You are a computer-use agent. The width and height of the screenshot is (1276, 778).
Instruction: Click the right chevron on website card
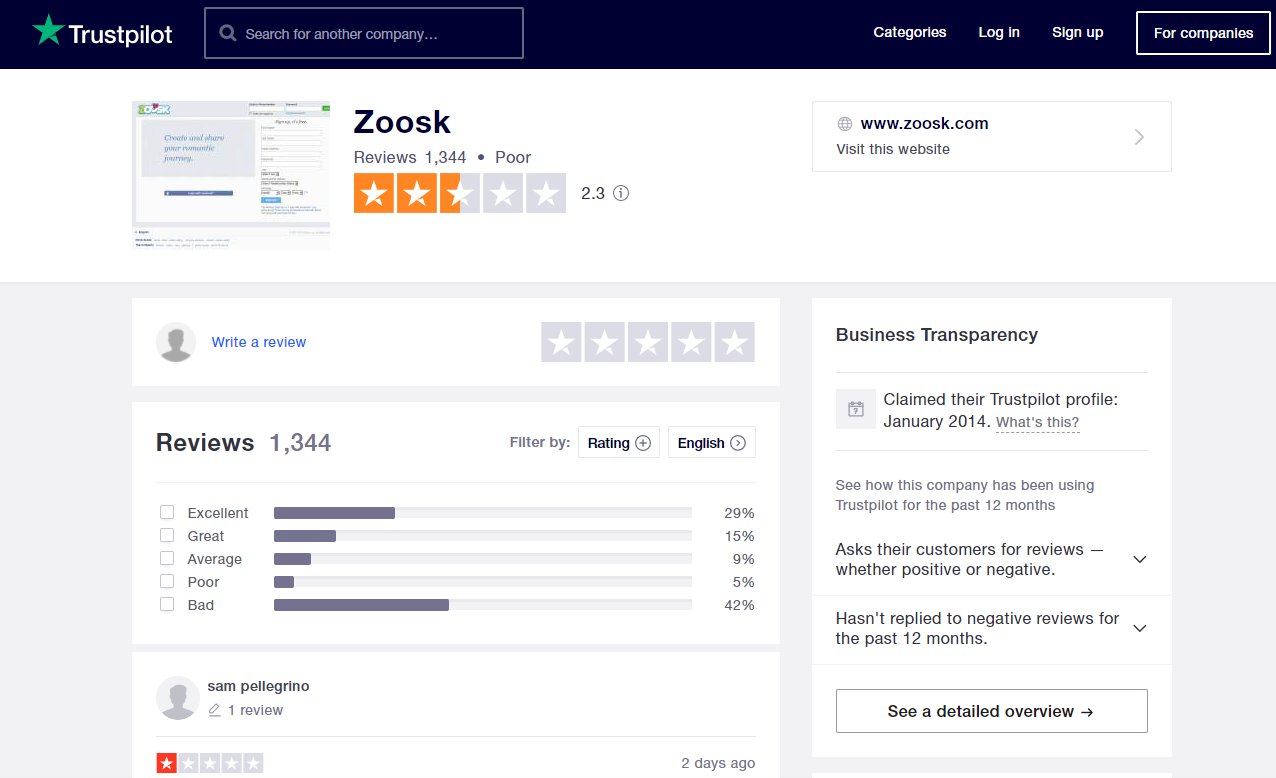(x=1139, y=137)
